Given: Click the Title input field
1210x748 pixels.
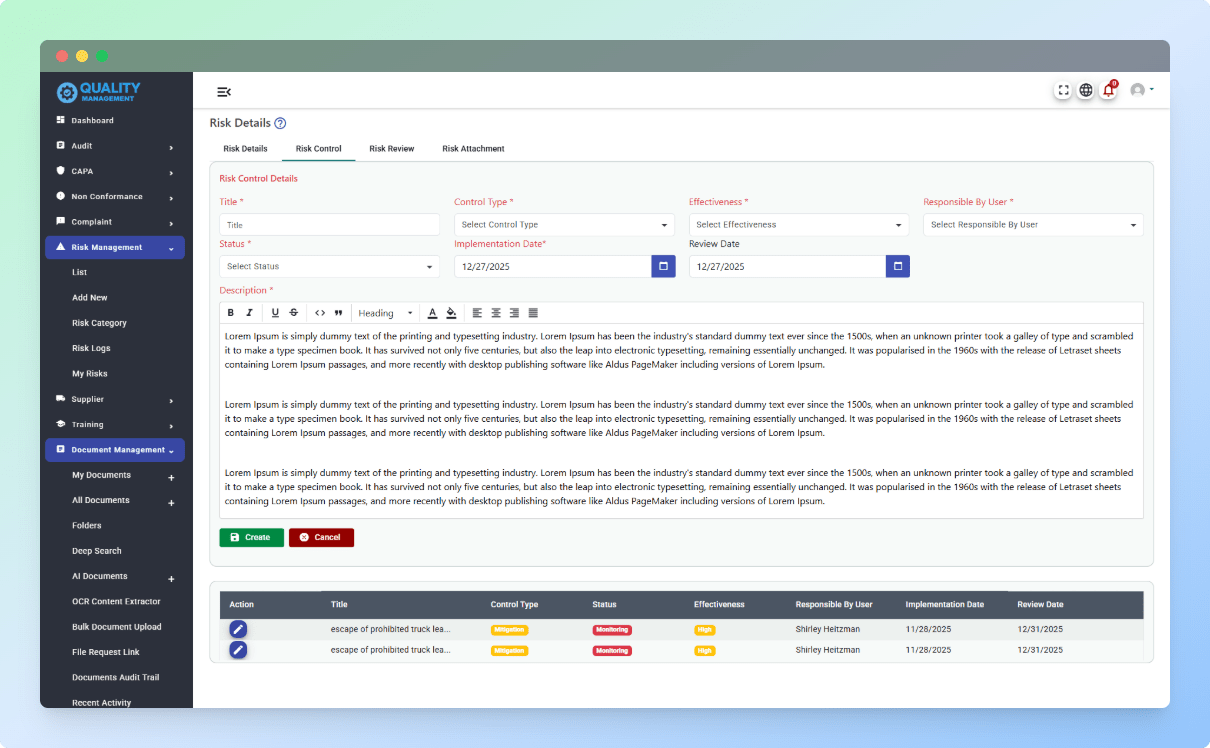Looking at the screenshot, I should tap(329, 225).
